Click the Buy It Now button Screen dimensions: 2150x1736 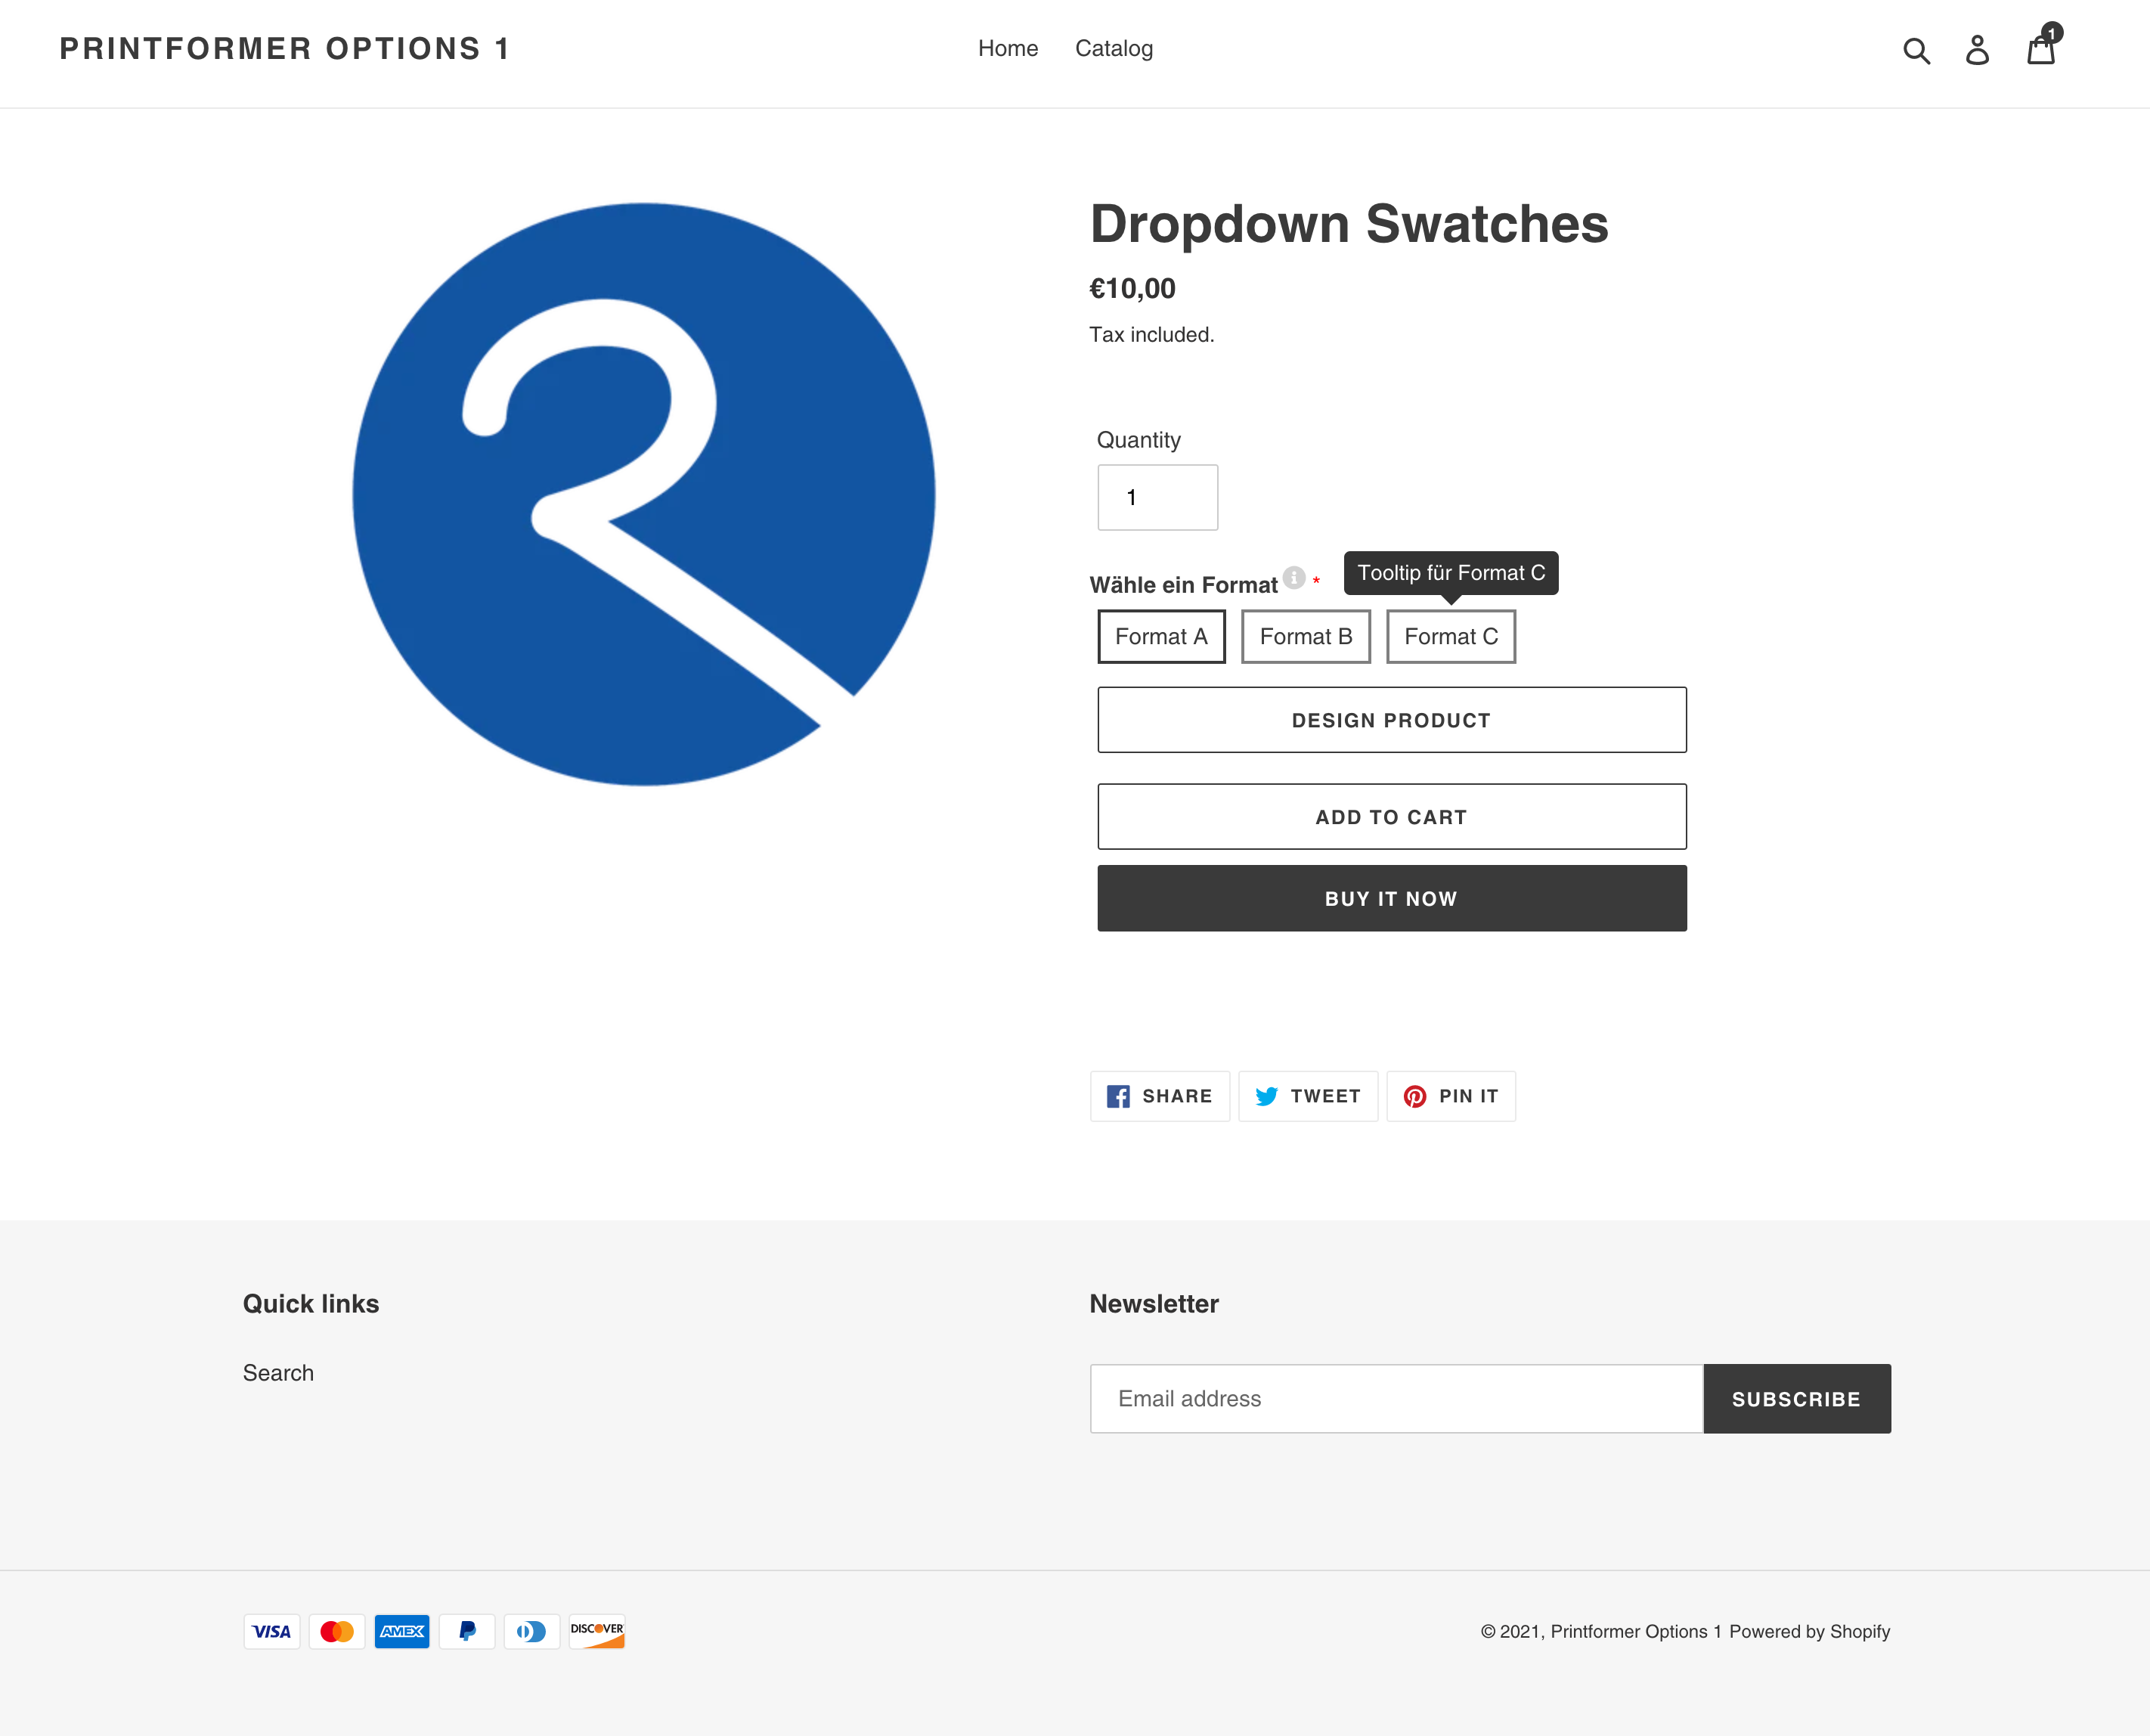click(x=1391, y=898)
